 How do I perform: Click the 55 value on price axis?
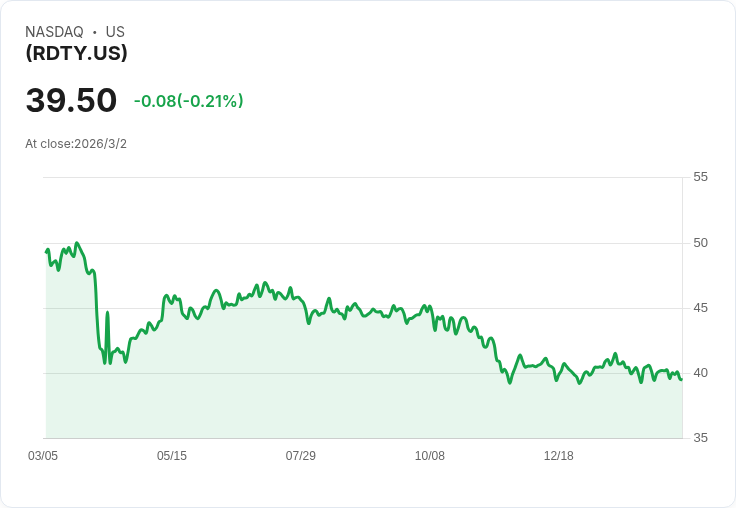pyautogui.click(x=700, y=177)
